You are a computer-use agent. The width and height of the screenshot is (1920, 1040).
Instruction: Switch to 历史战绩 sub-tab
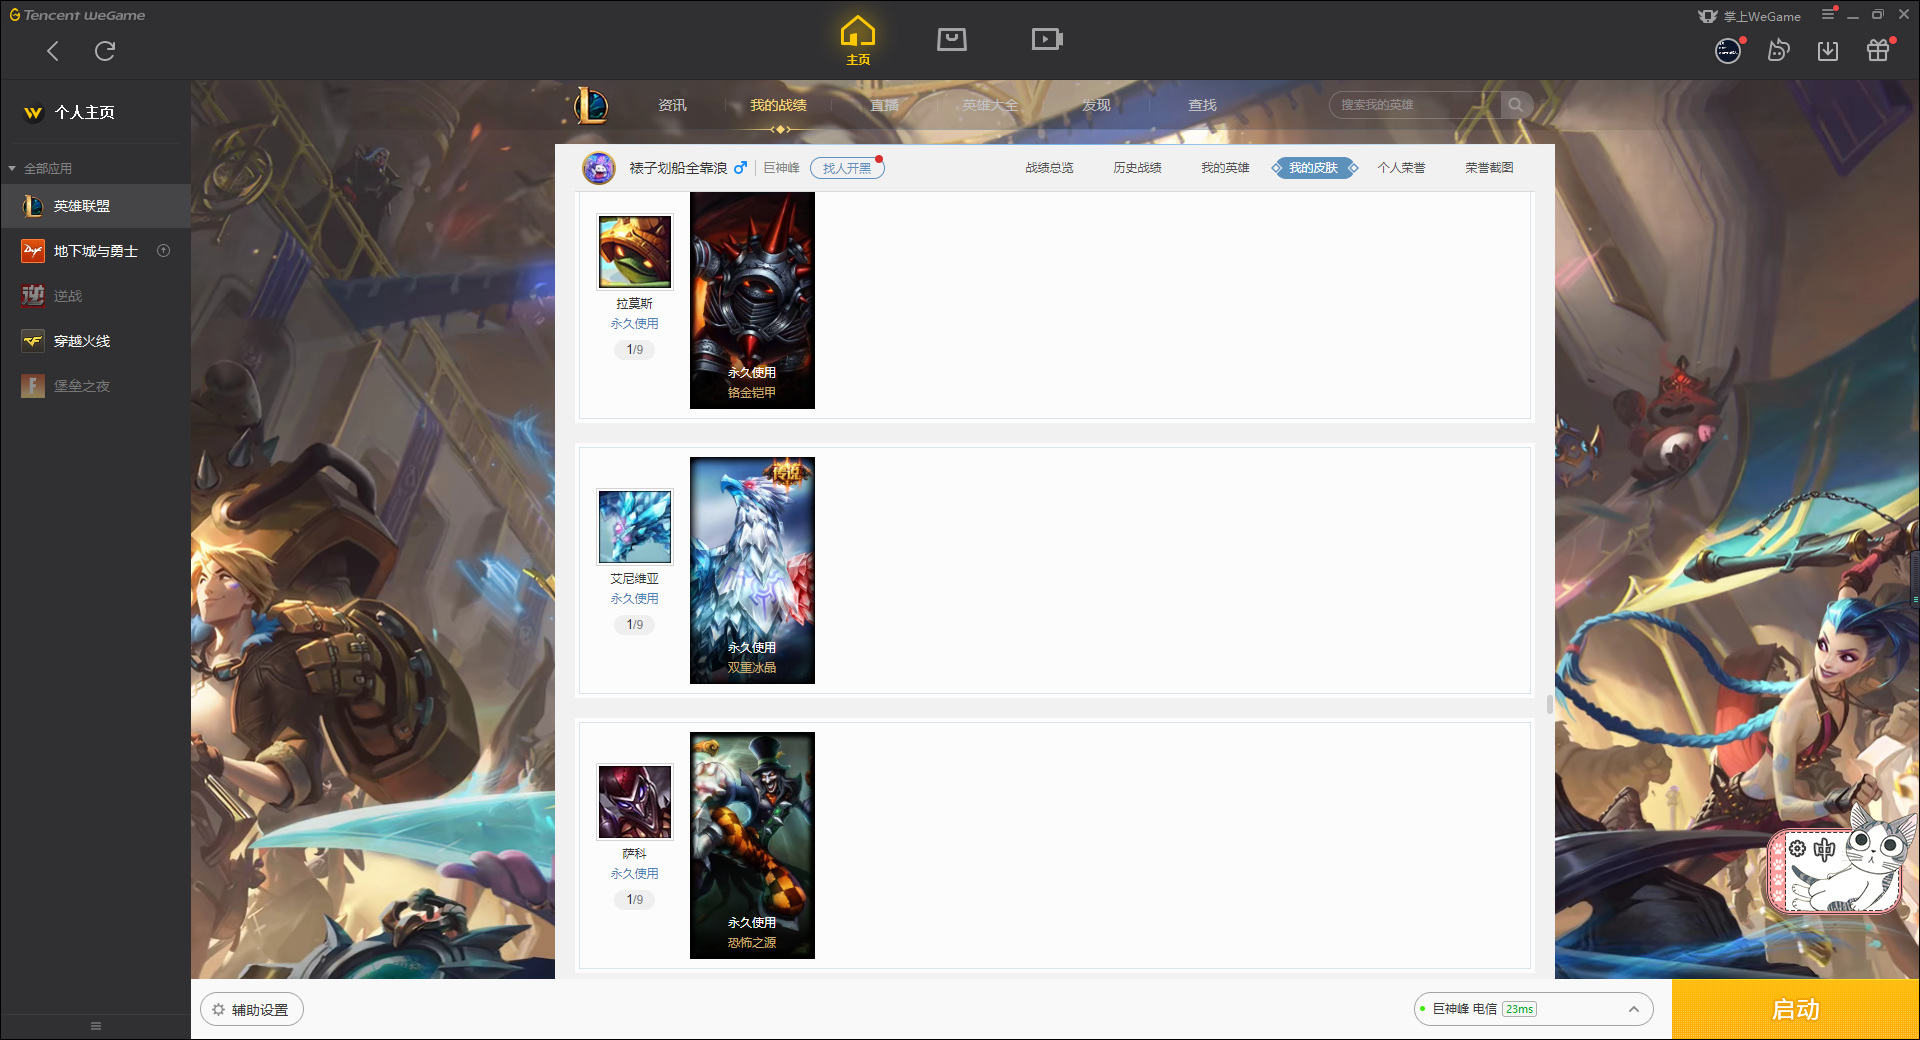pos(1137,168)
